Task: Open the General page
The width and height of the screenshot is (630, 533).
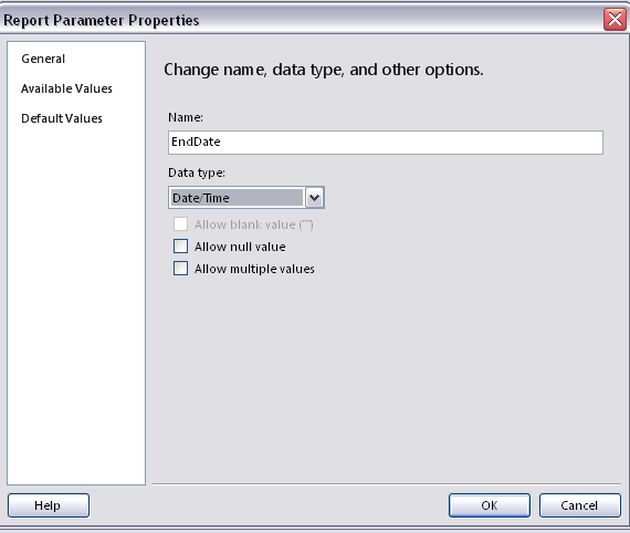Action: [x=43, y=59]
